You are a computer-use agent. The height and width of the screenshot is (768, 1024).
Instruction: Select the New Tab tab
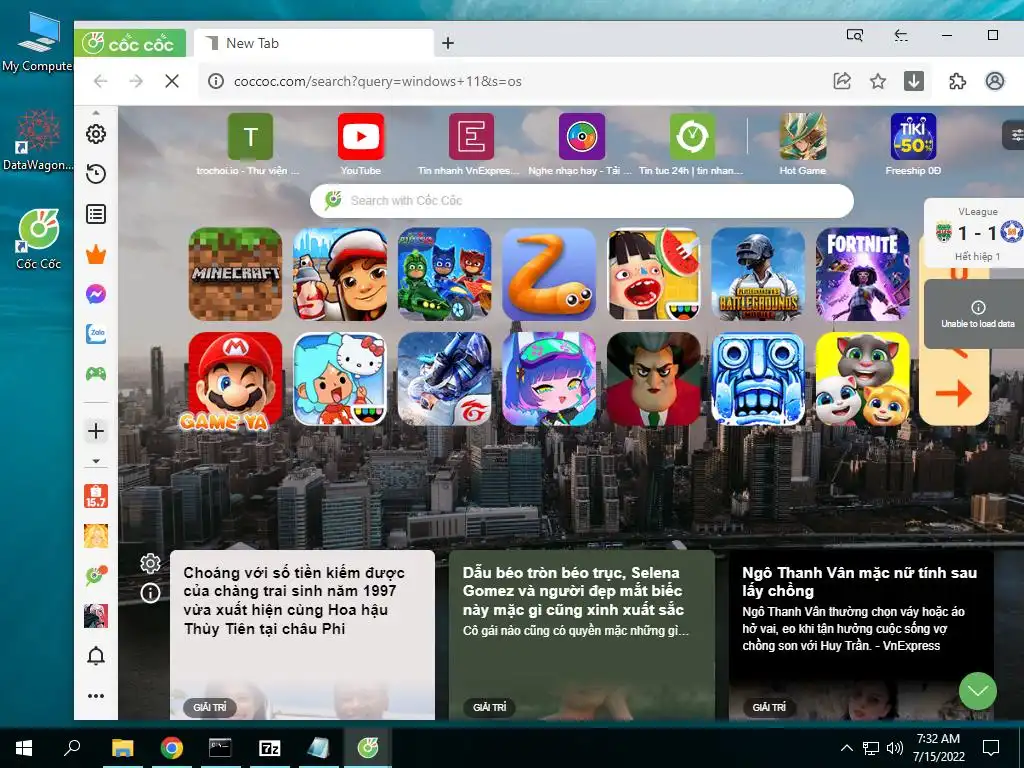(313, 43)
